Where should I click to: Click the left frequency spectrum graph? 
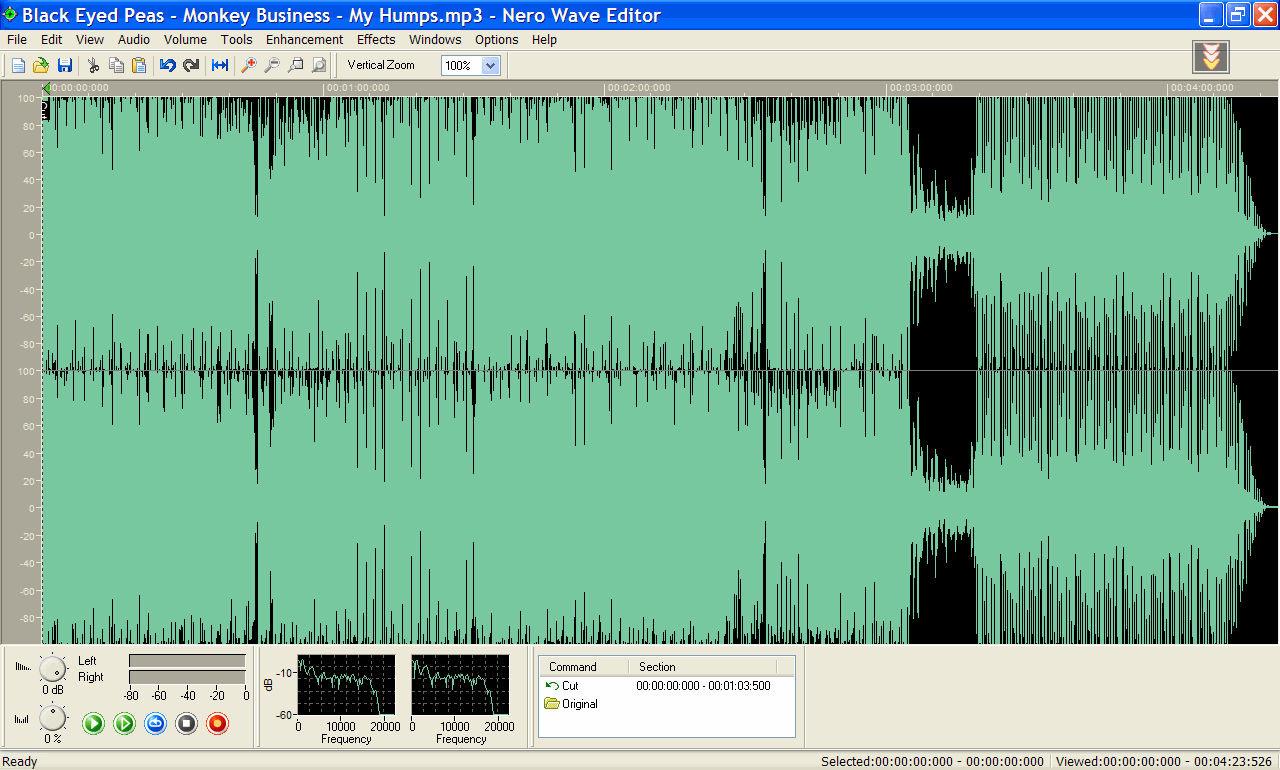click(347, 685)
